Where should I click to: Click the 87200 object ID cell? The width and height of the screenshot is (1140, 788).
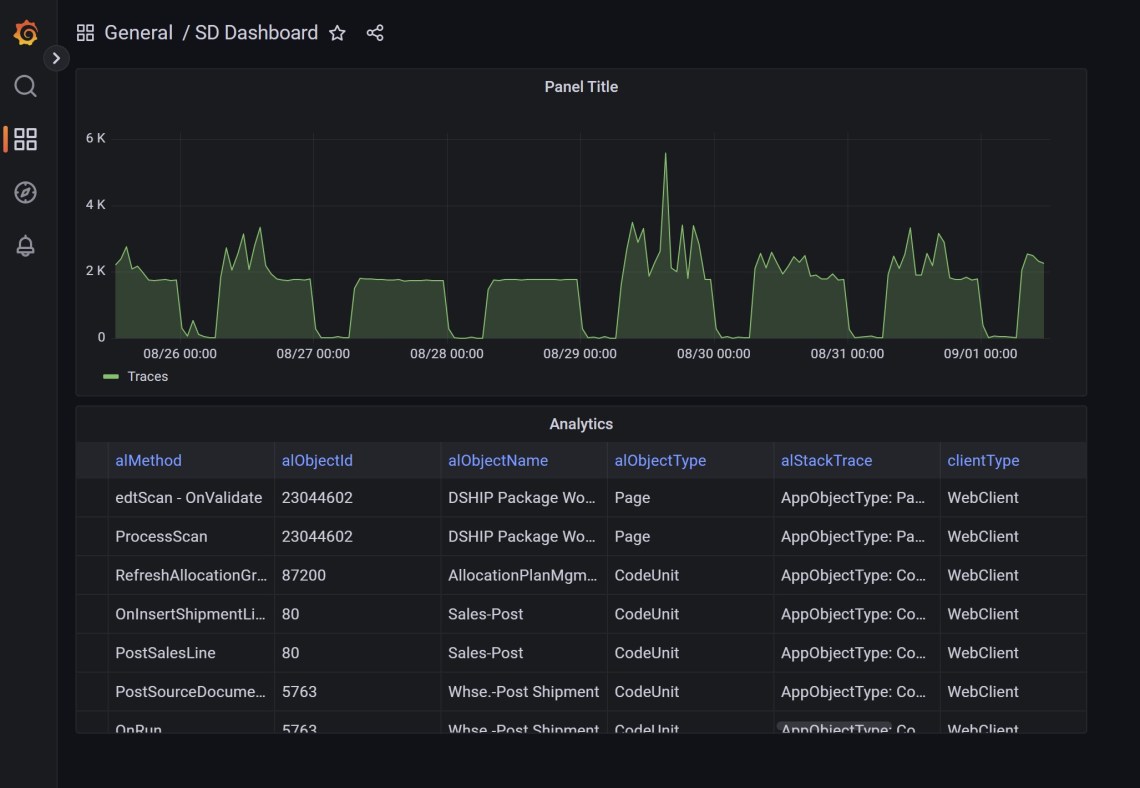tap(357, 575)
